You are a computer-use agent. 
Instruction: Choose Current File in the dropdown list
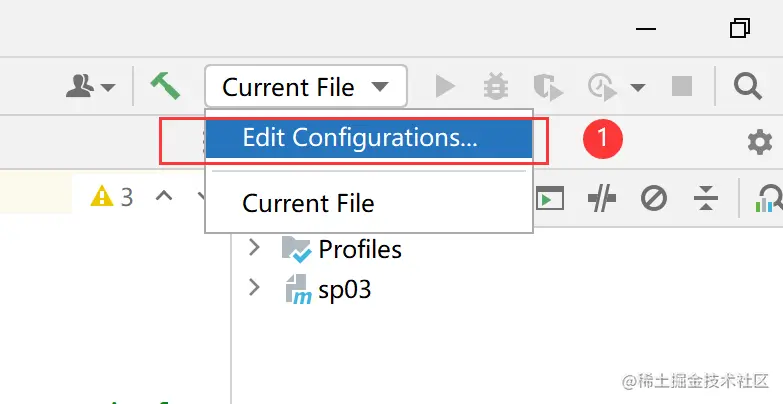(369, 203)
